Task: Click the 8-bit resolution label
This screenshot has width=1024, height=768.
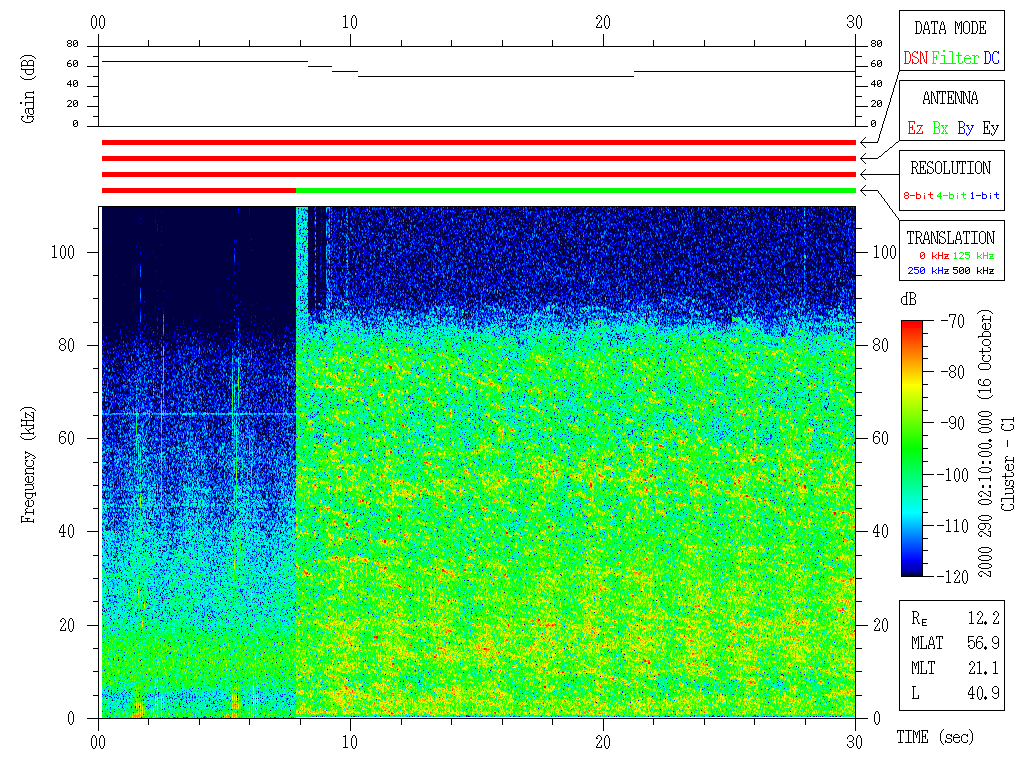Action: 919,196
